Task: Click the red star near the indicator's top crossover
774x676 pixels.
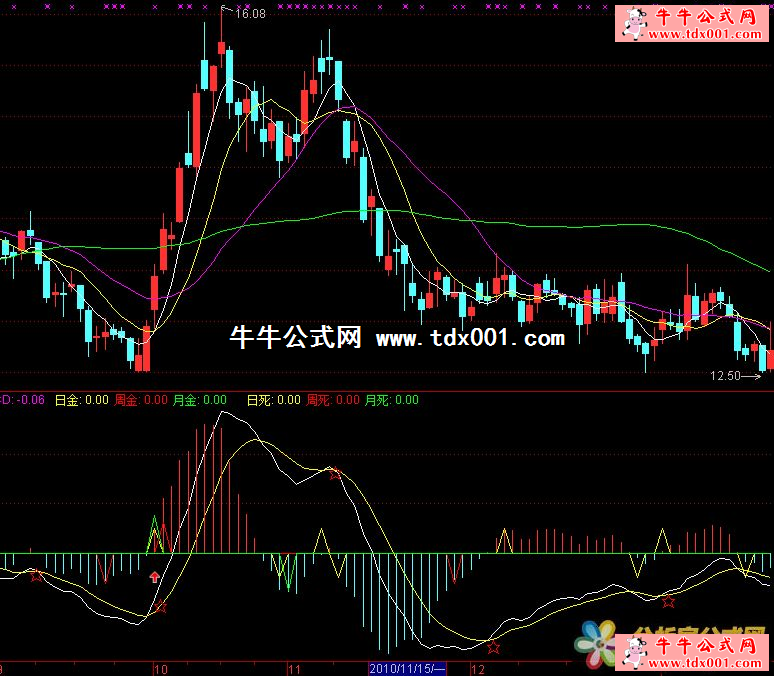Action: [x=335, y=474]
